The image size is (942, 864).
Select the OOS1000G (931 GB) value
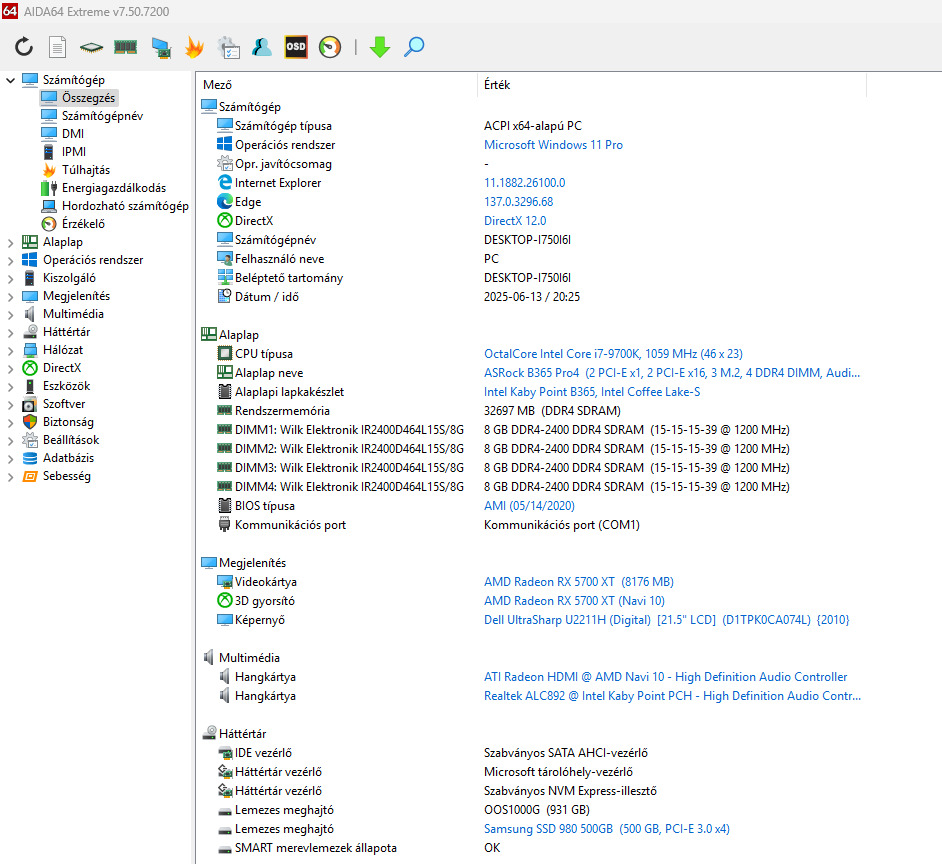536,810
